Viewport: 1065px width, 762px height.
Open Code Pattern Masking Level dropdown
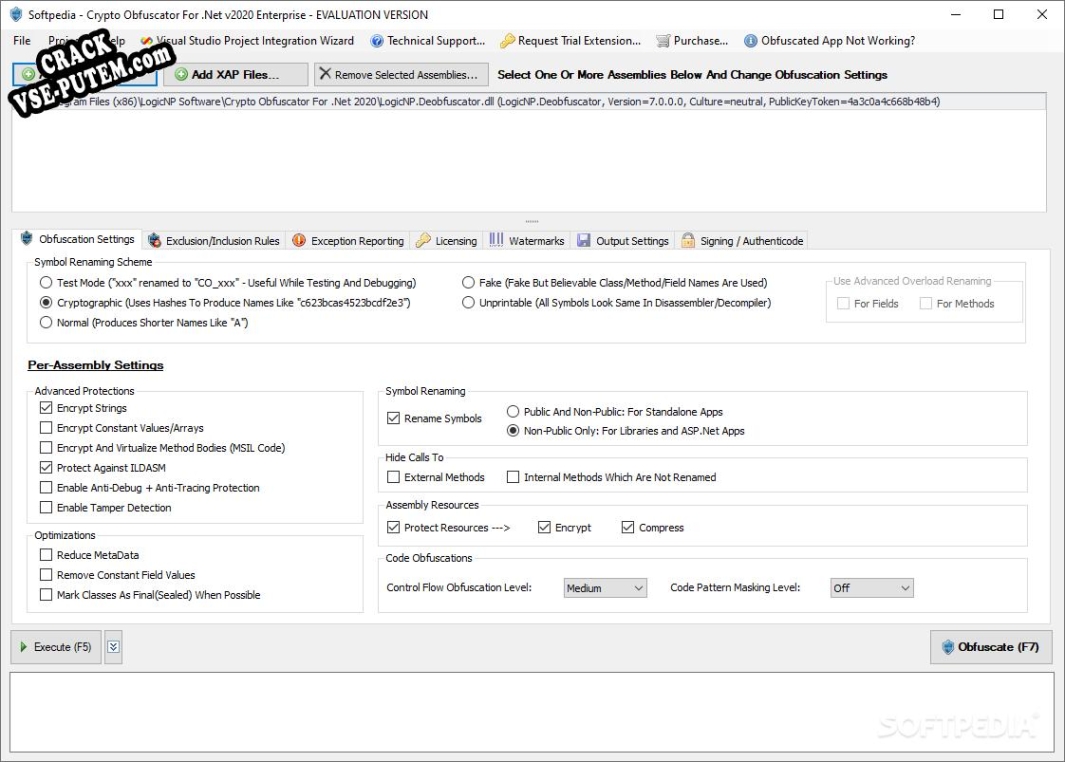[x=872, y=588]
